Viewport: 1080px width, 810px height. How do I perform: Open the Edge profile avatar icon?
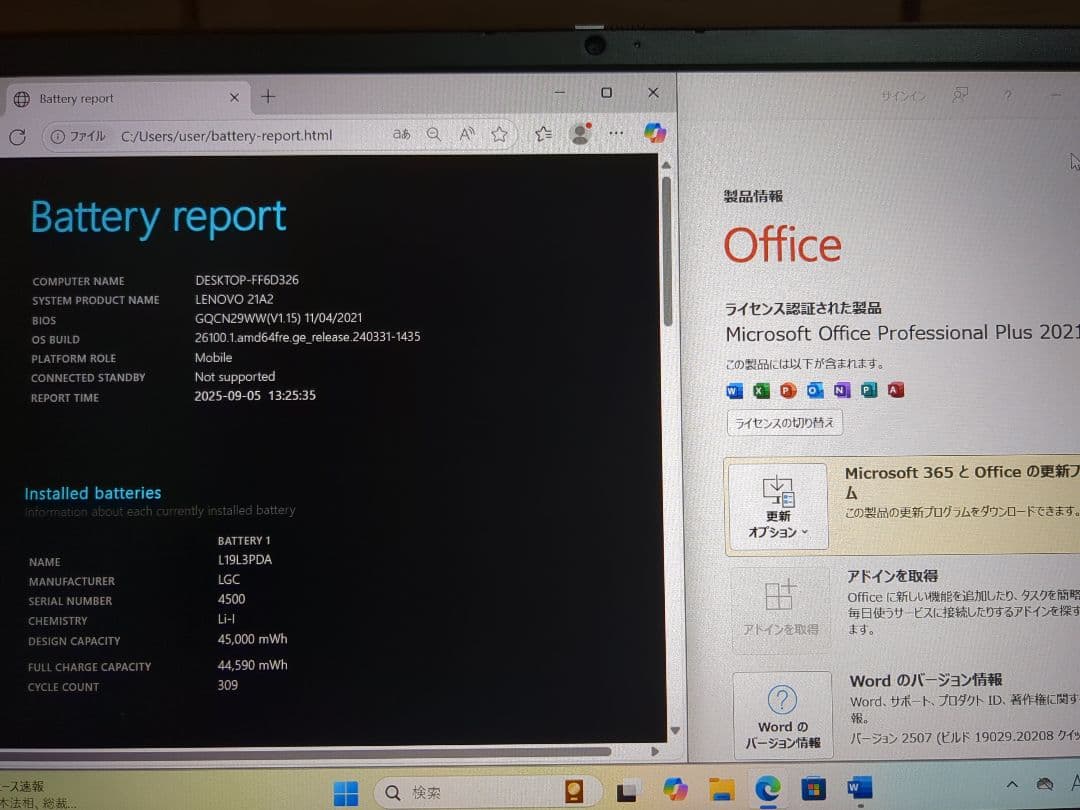pyautogui.click(x=580, y=134)
